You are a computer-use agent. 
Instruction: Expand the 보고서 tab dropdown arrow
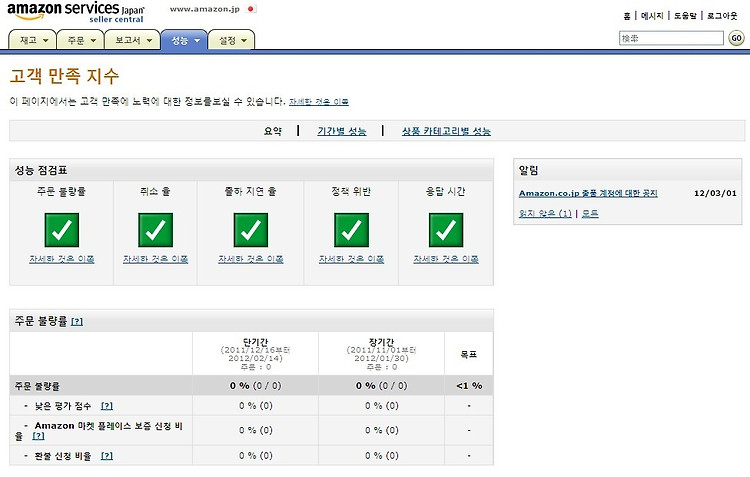point(149,41)
